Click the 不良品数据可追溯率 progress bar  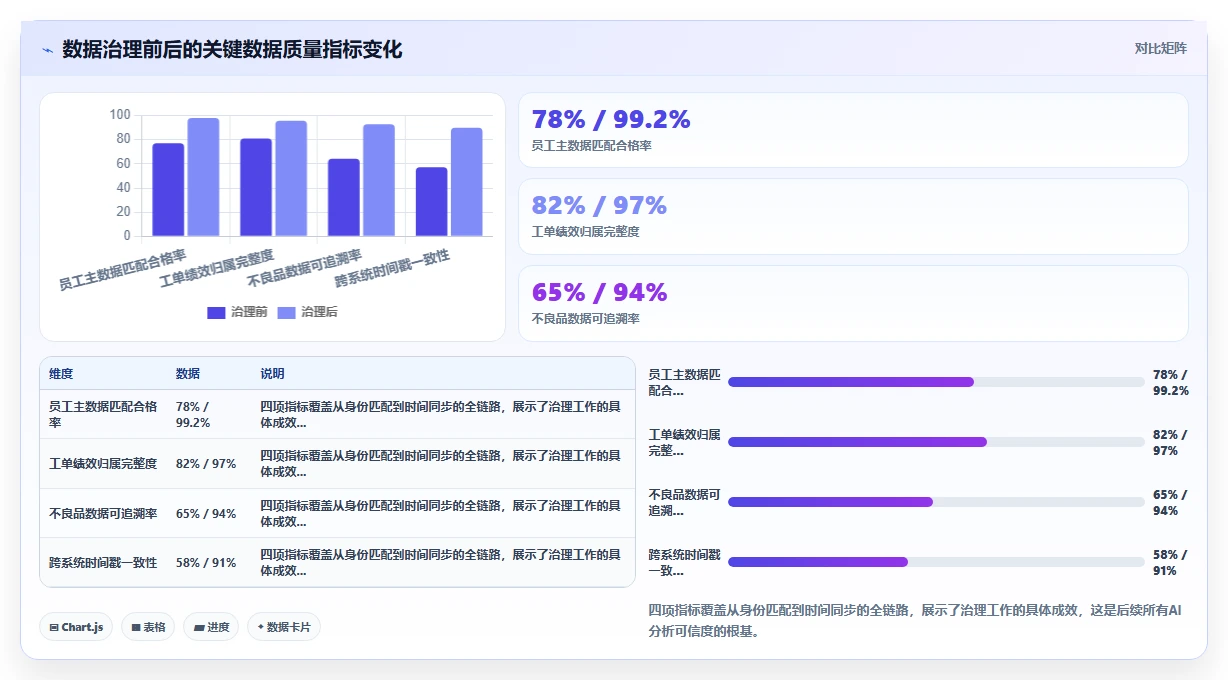(x=936, y=502)
